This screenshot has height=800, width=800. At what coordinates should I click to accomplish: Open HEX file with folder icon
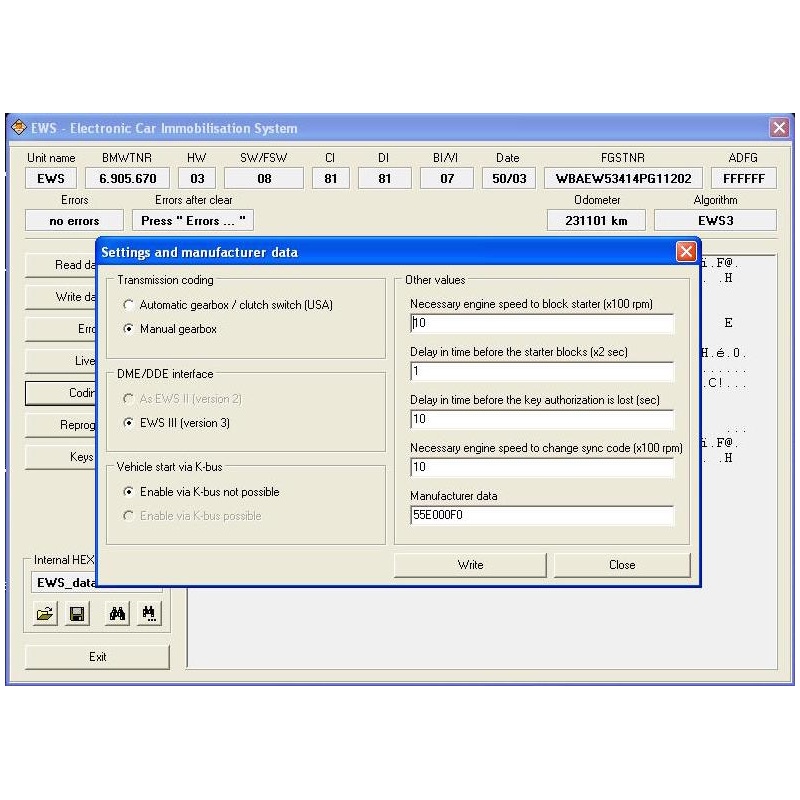tap(45, 614)
